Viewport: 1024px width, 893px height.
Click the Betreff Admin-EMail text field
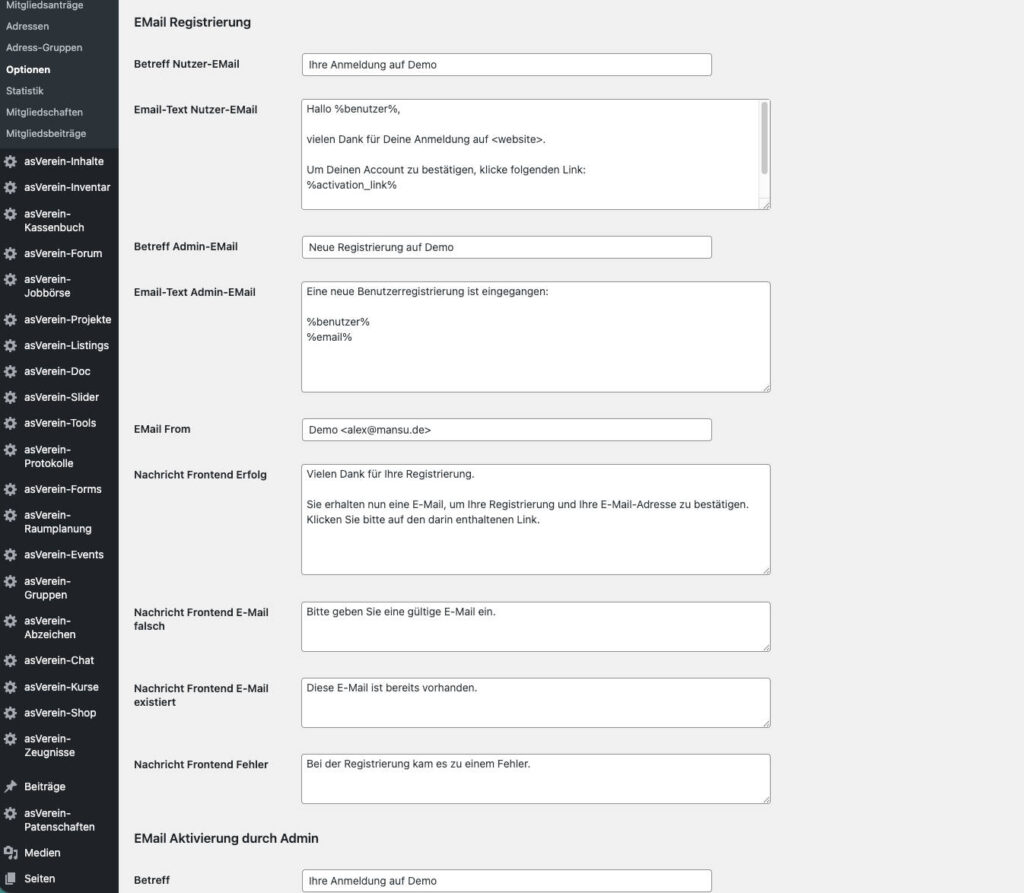506,247
